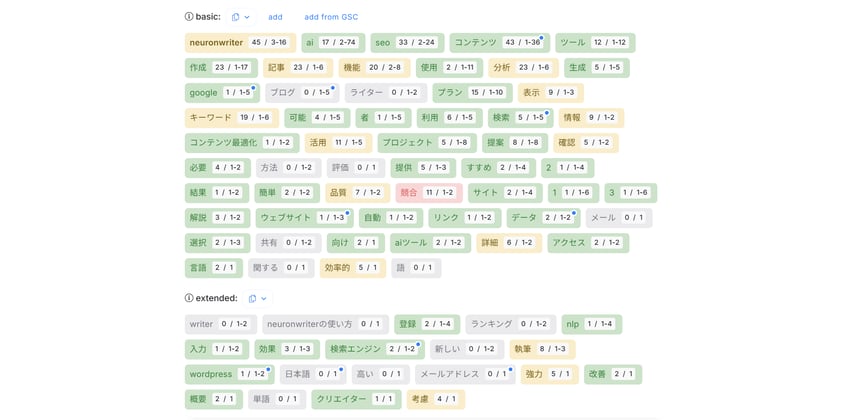Click the キーワード keyword chip

(x=231, y=118)
